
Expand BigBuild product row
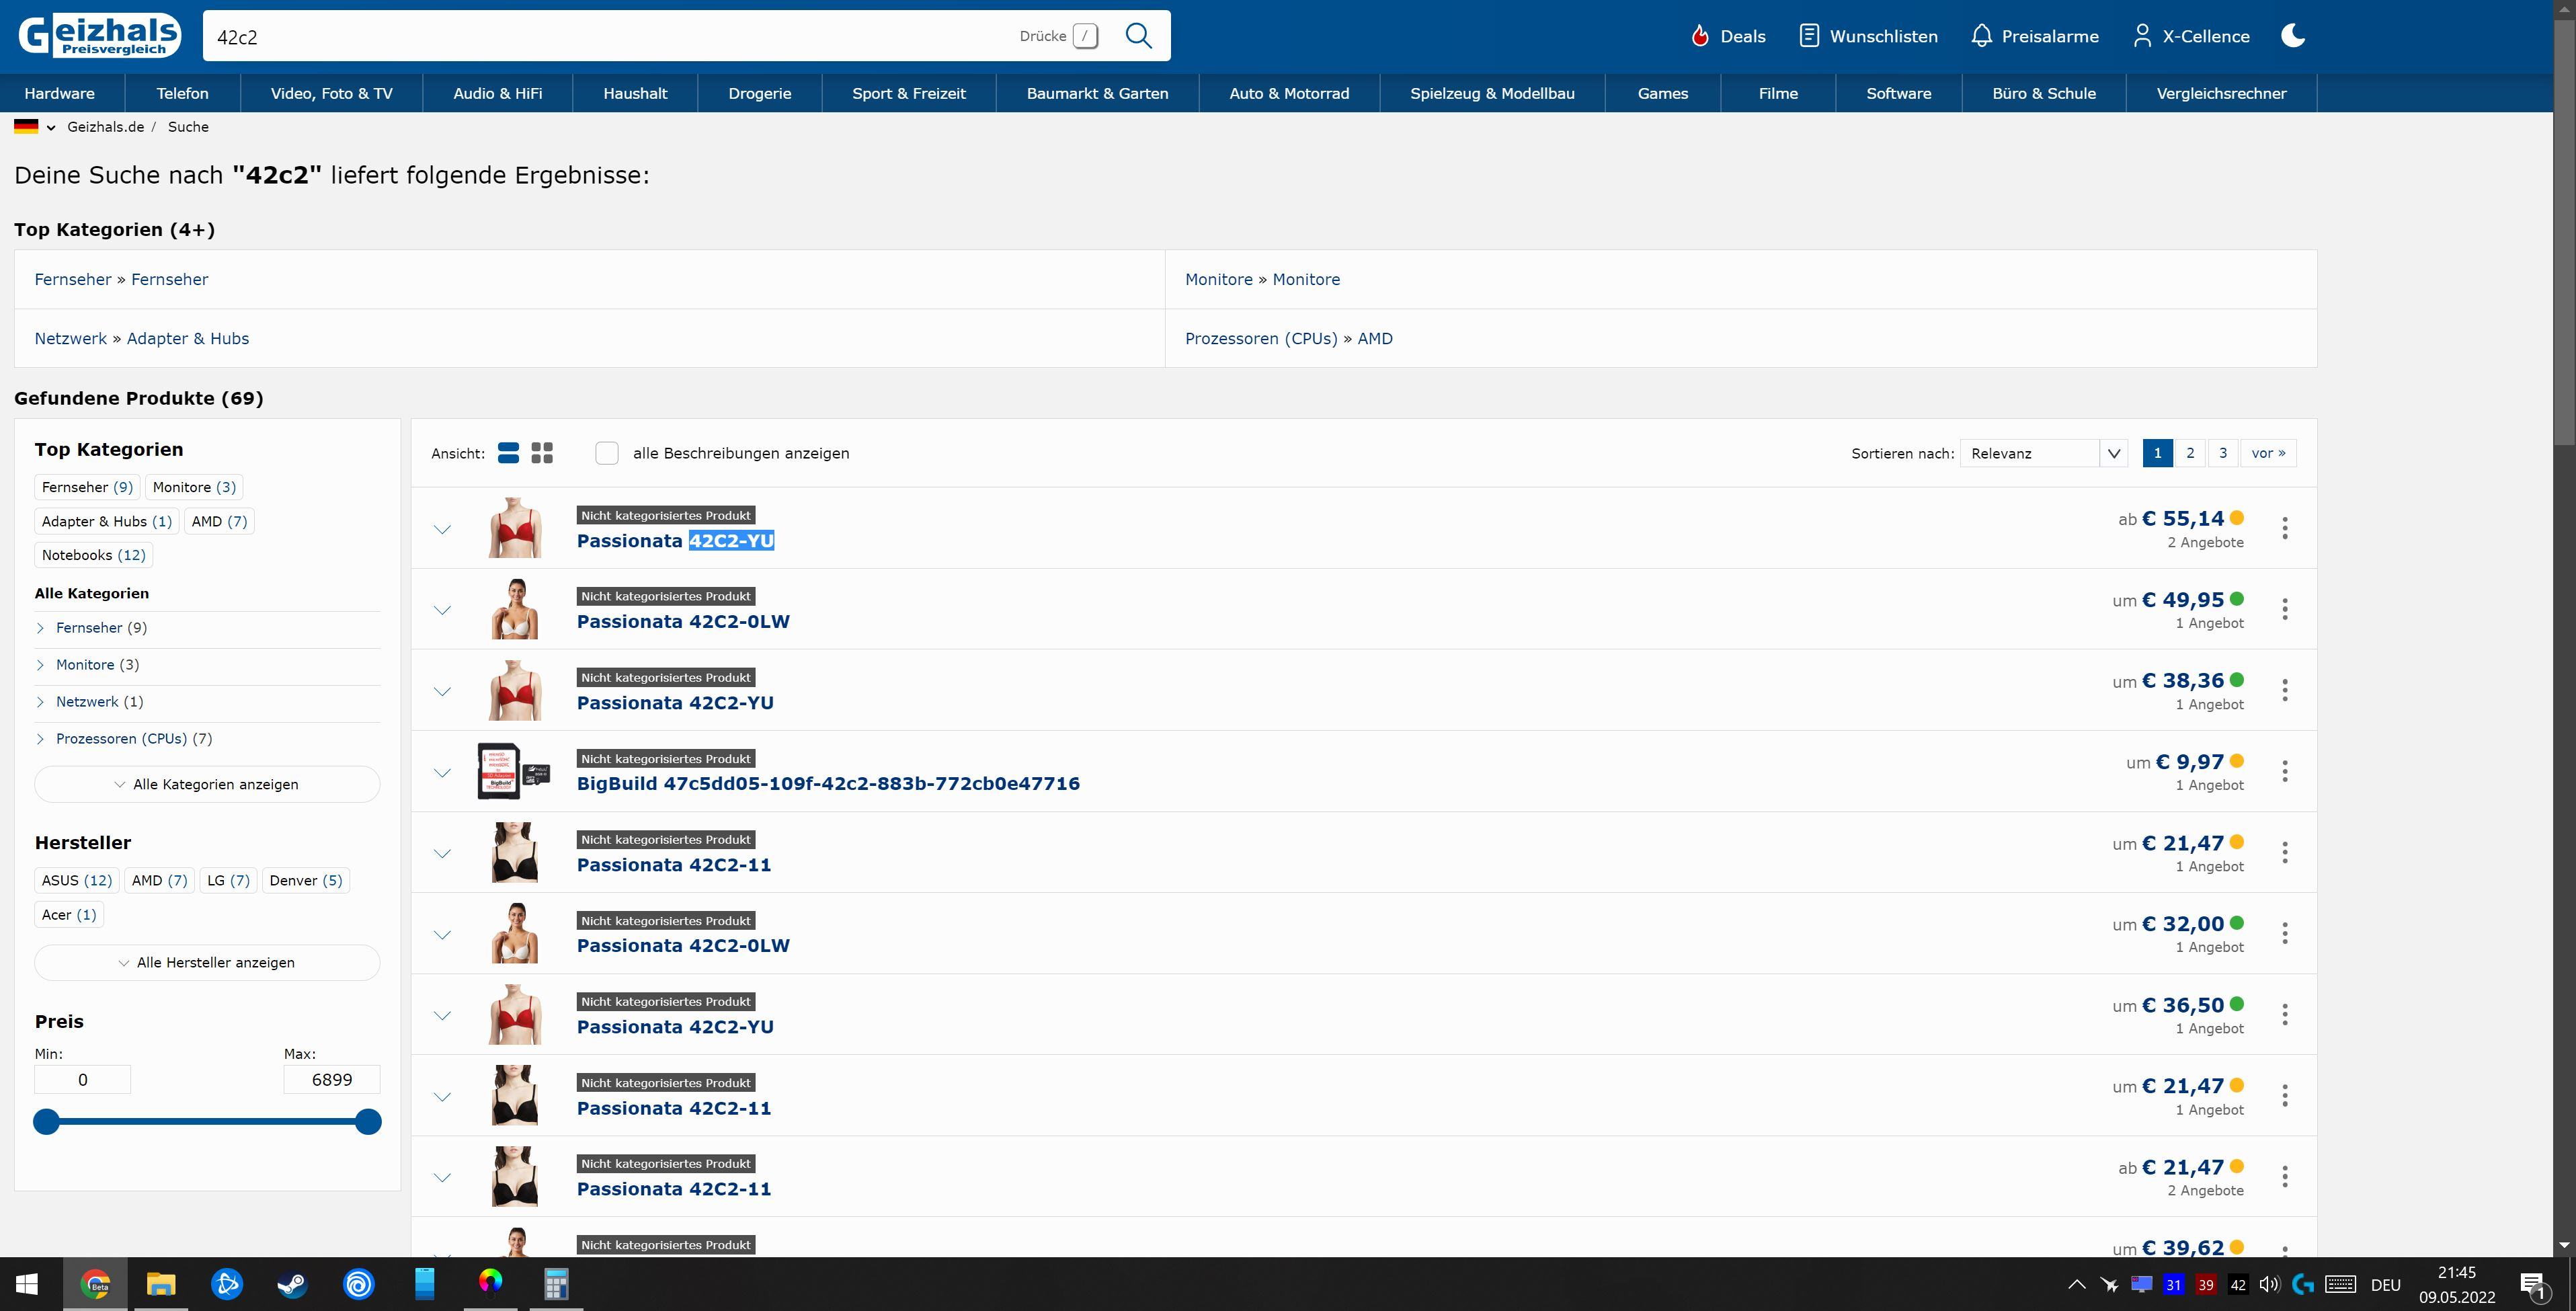442,772
